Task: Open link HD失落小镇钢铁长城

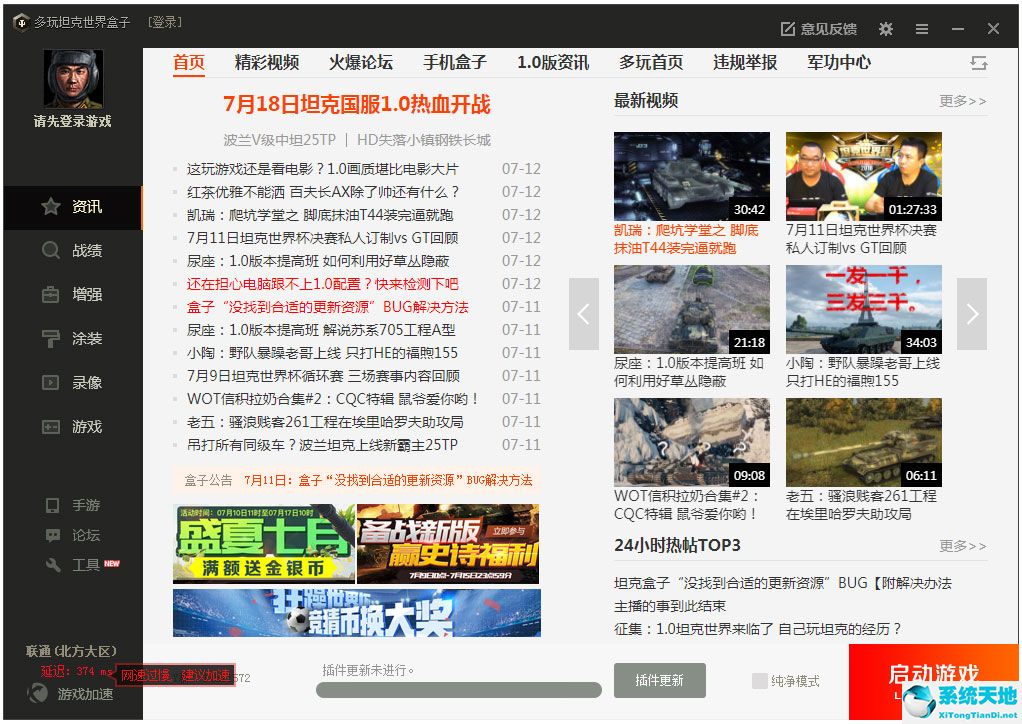Action: (x=424, y=140)
